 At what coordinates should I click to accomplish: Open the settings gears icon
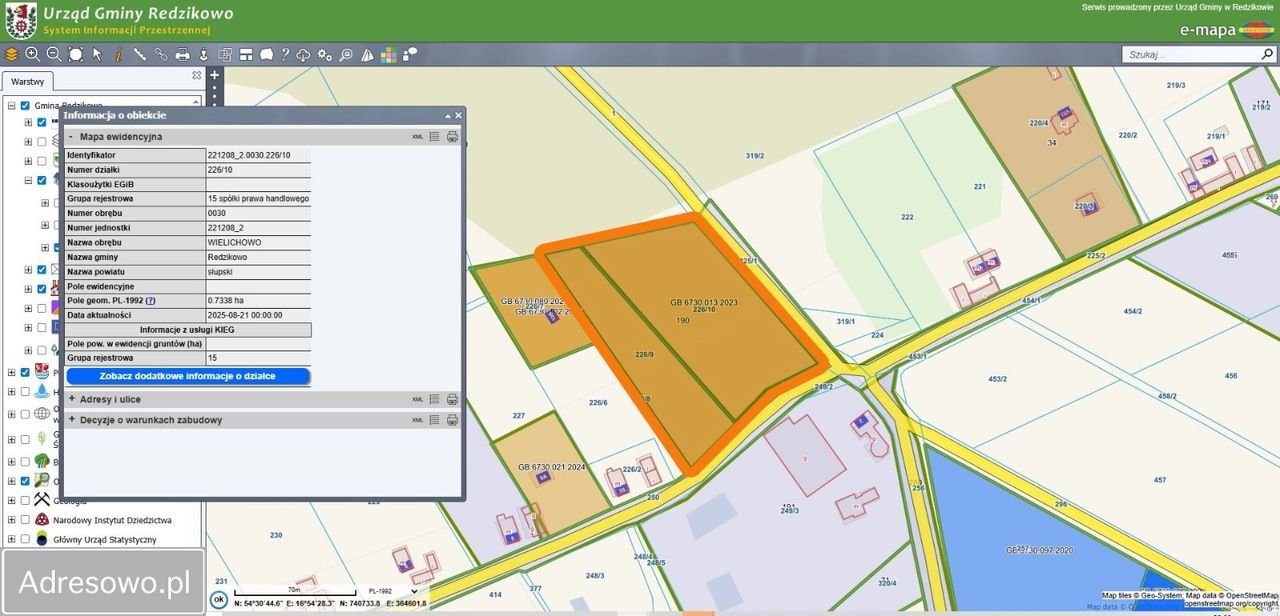(324, 54)
